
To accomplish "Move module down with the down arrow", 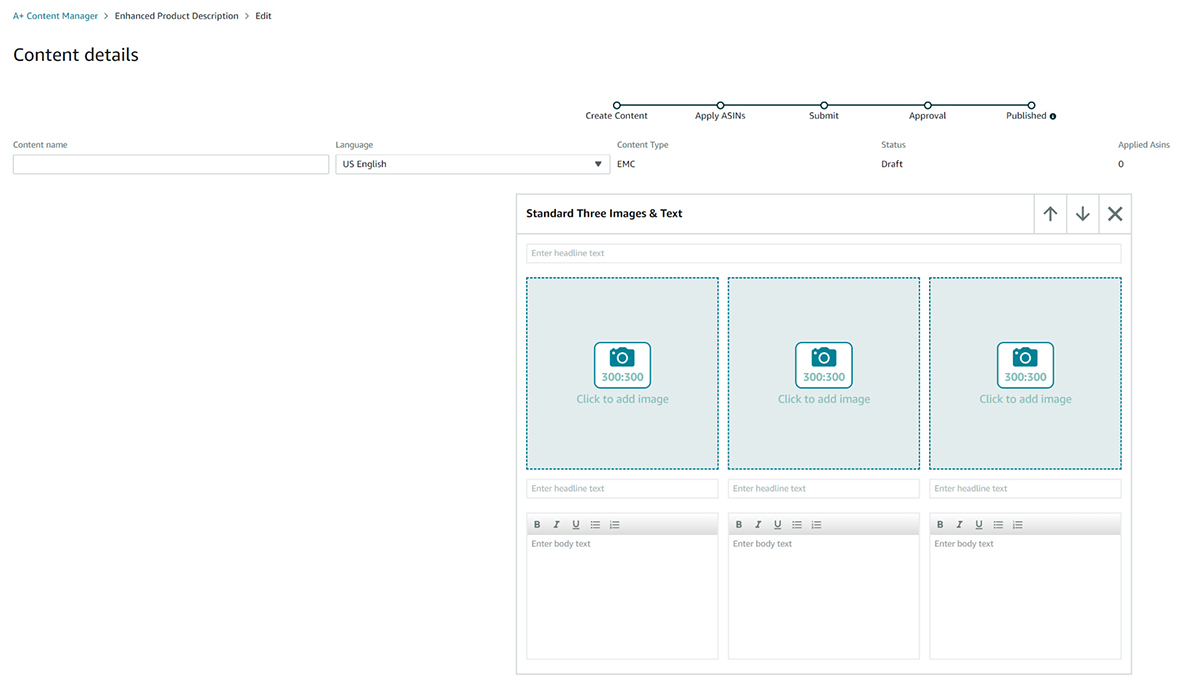I will (1082, 214).
